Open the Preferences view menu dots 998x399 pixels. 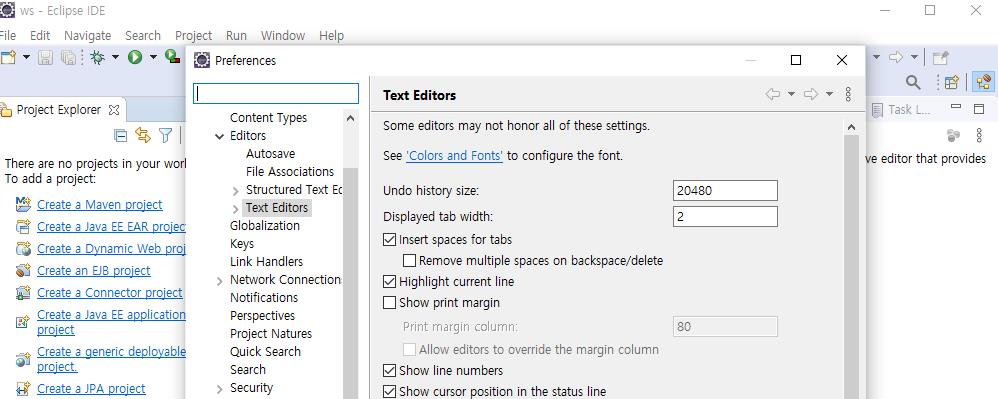(x=848, y=94)
